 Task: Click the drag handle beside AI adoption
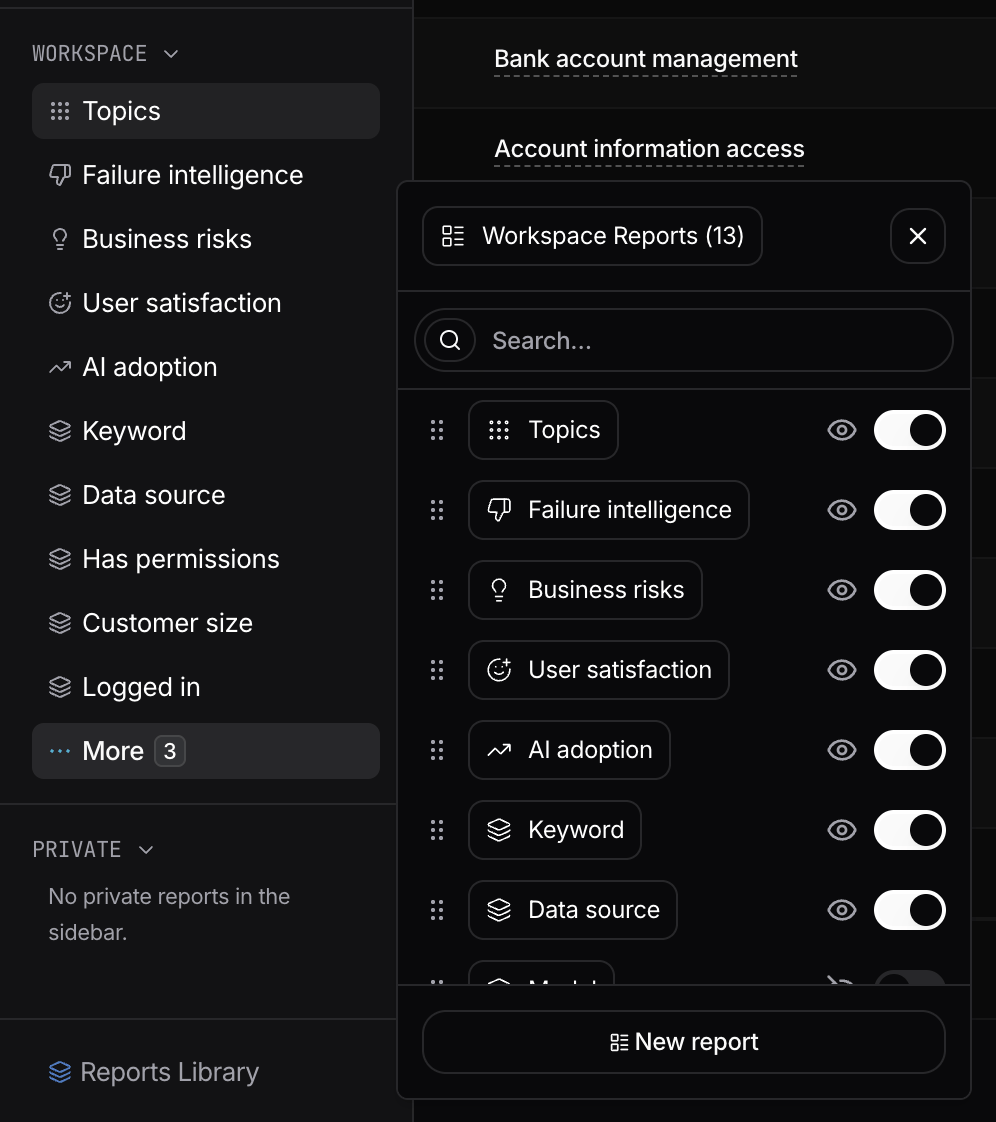point(436,750)
